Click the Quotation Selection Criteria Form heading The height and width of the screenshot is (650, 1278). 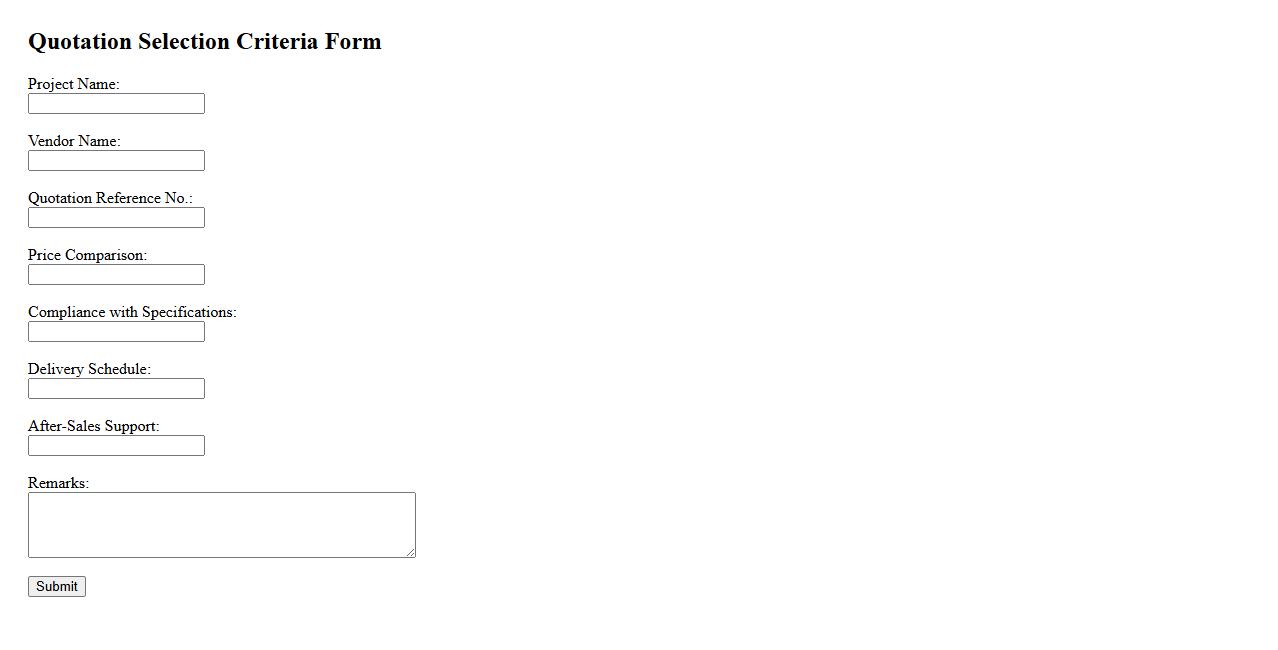coord(205,42)
